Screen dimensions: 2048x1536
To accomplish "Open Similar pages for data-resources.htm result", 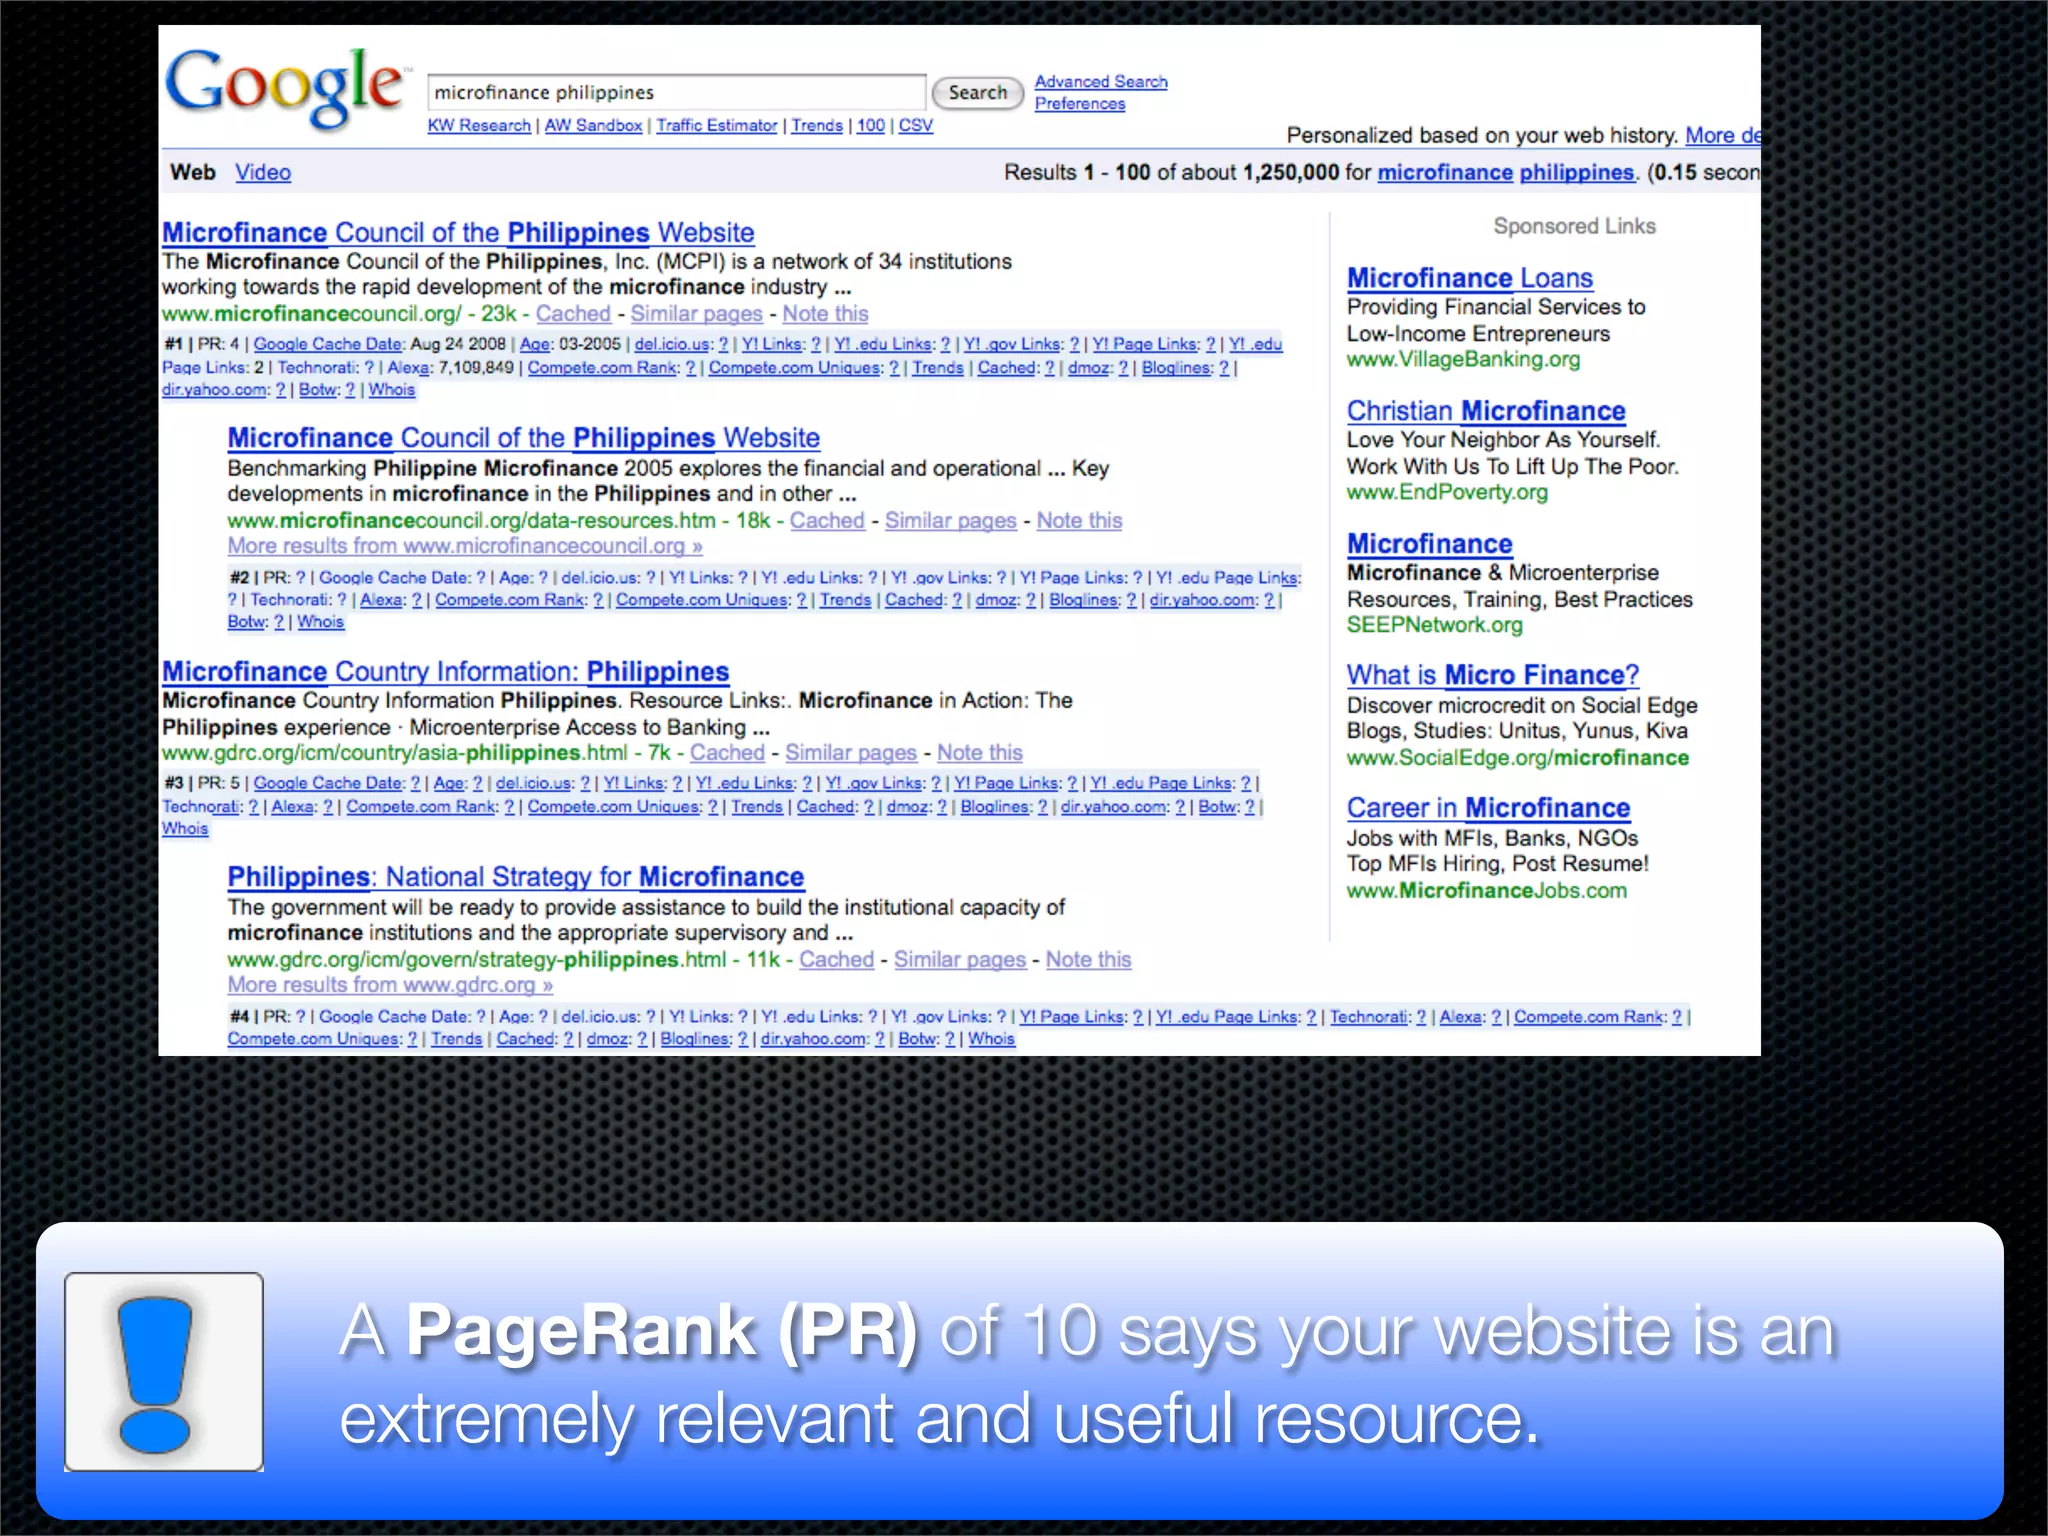I will [x=951, y=521].
